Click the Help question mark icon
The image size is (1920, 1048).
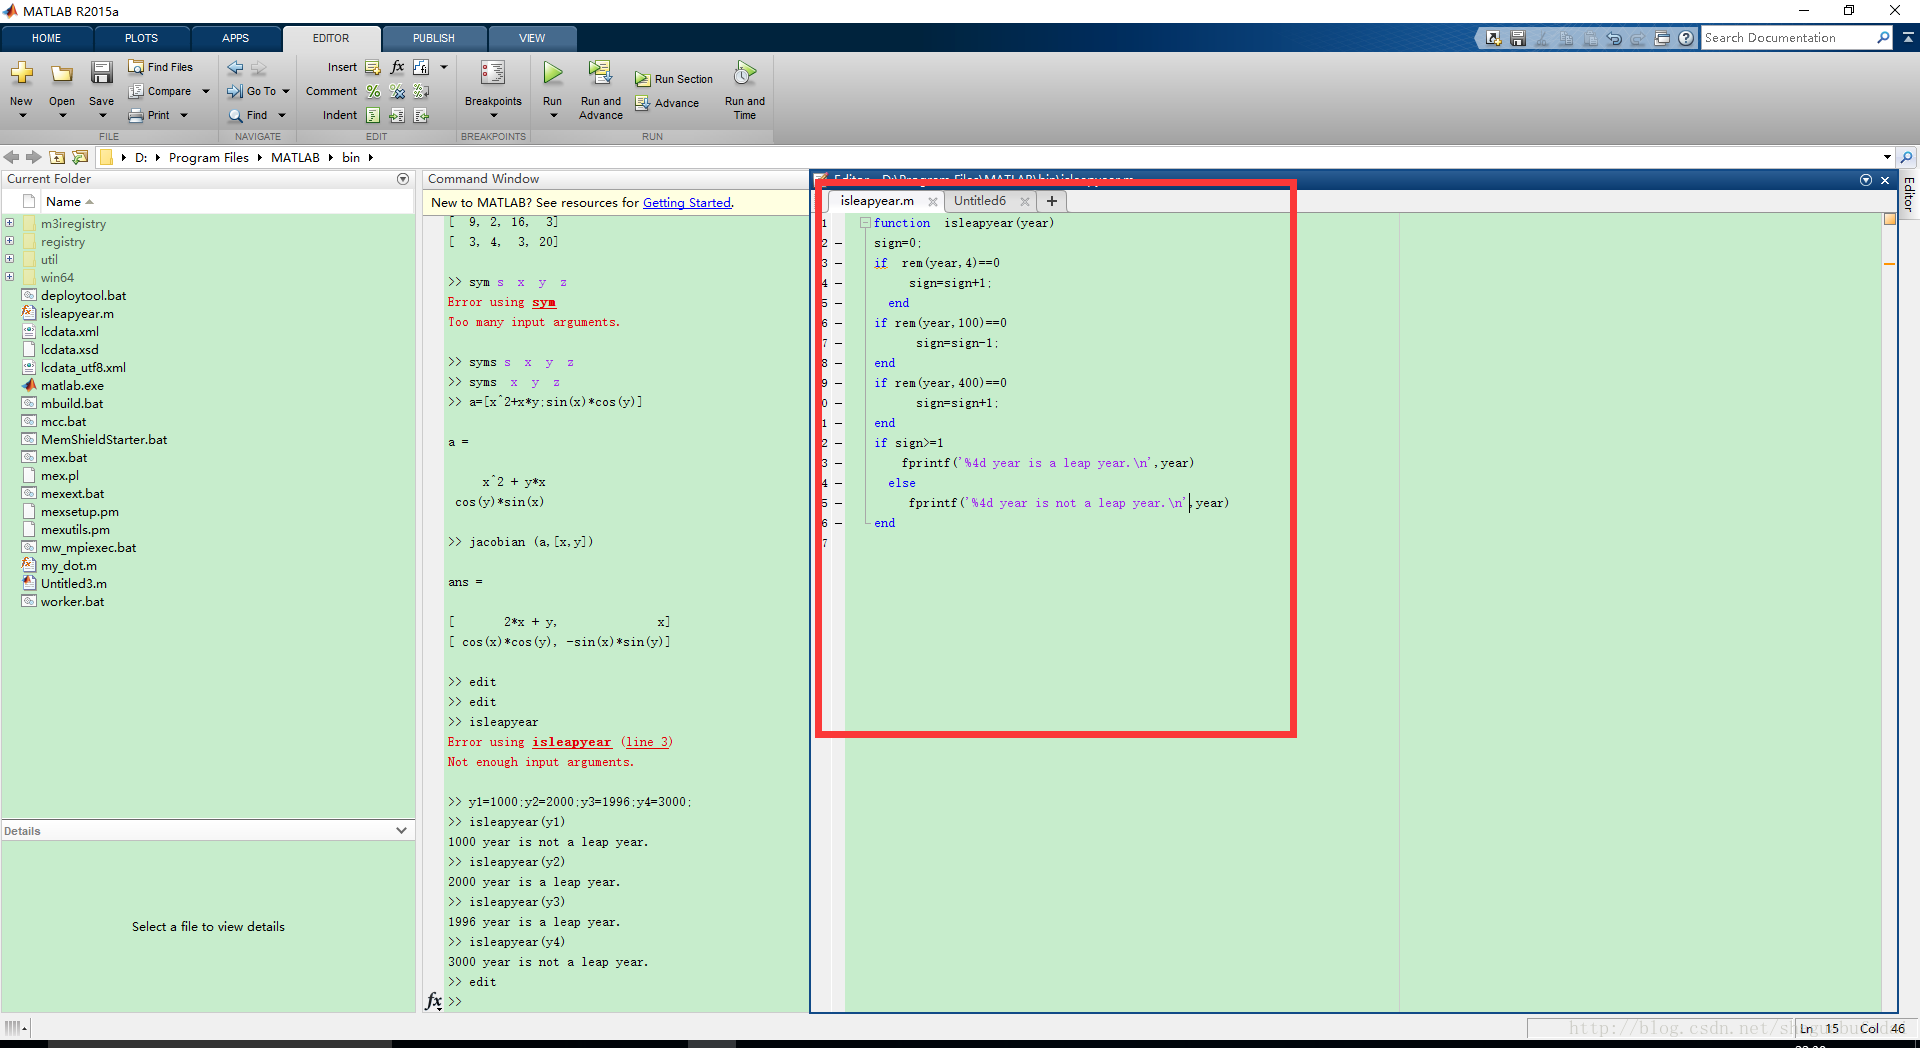(x=1686, y=38)
